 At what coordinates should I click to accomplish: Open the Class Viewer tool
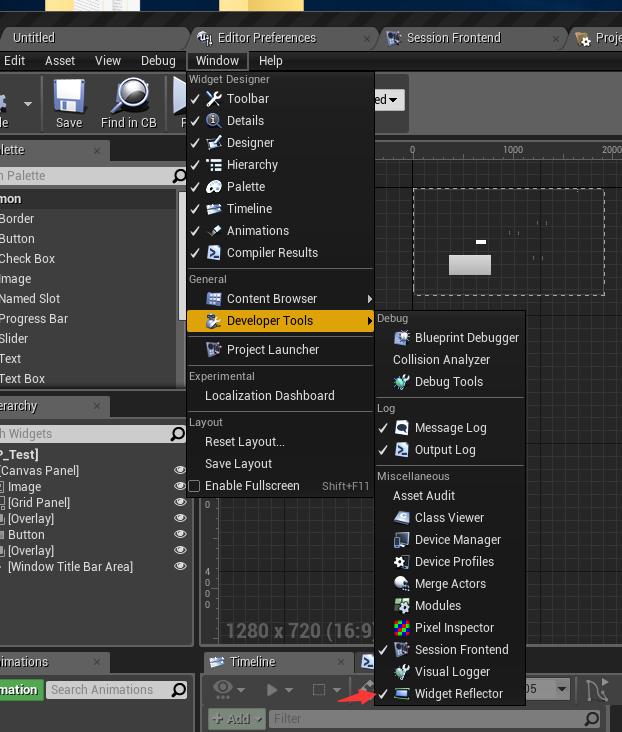point(449,518)
